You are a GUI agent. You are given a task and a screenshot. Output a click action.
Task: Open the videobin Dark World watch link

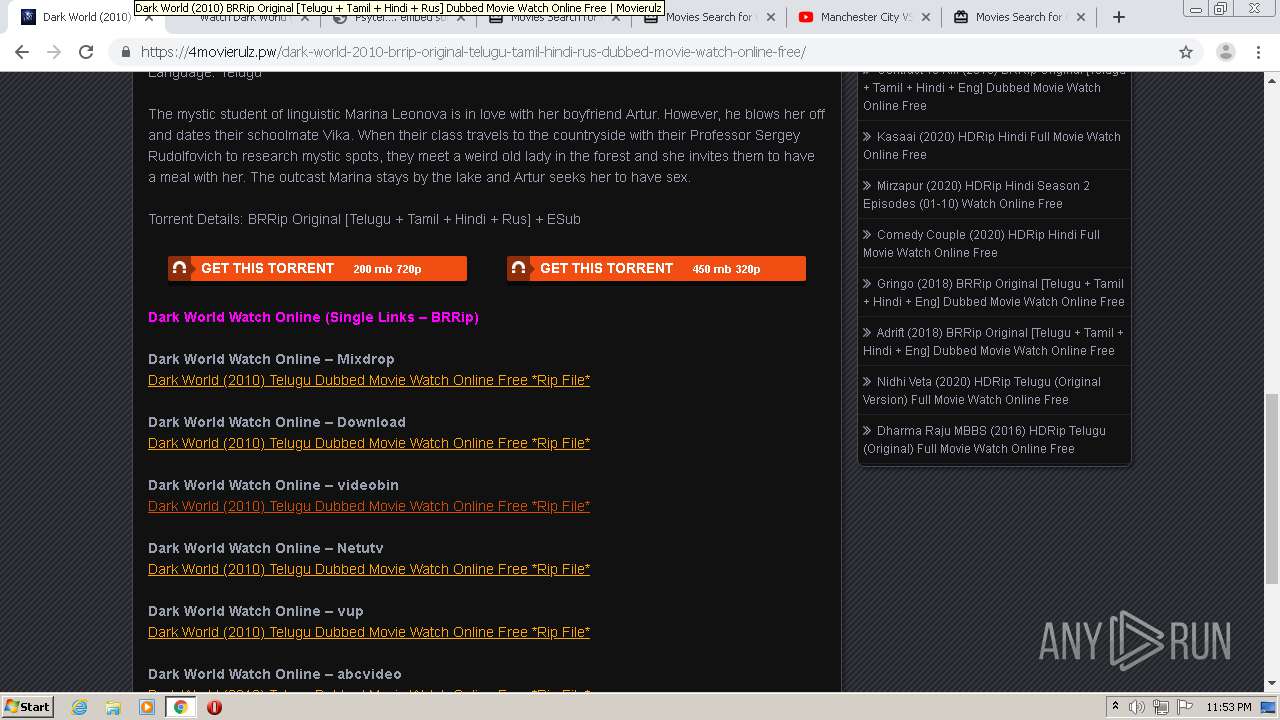tap(369, 506)
